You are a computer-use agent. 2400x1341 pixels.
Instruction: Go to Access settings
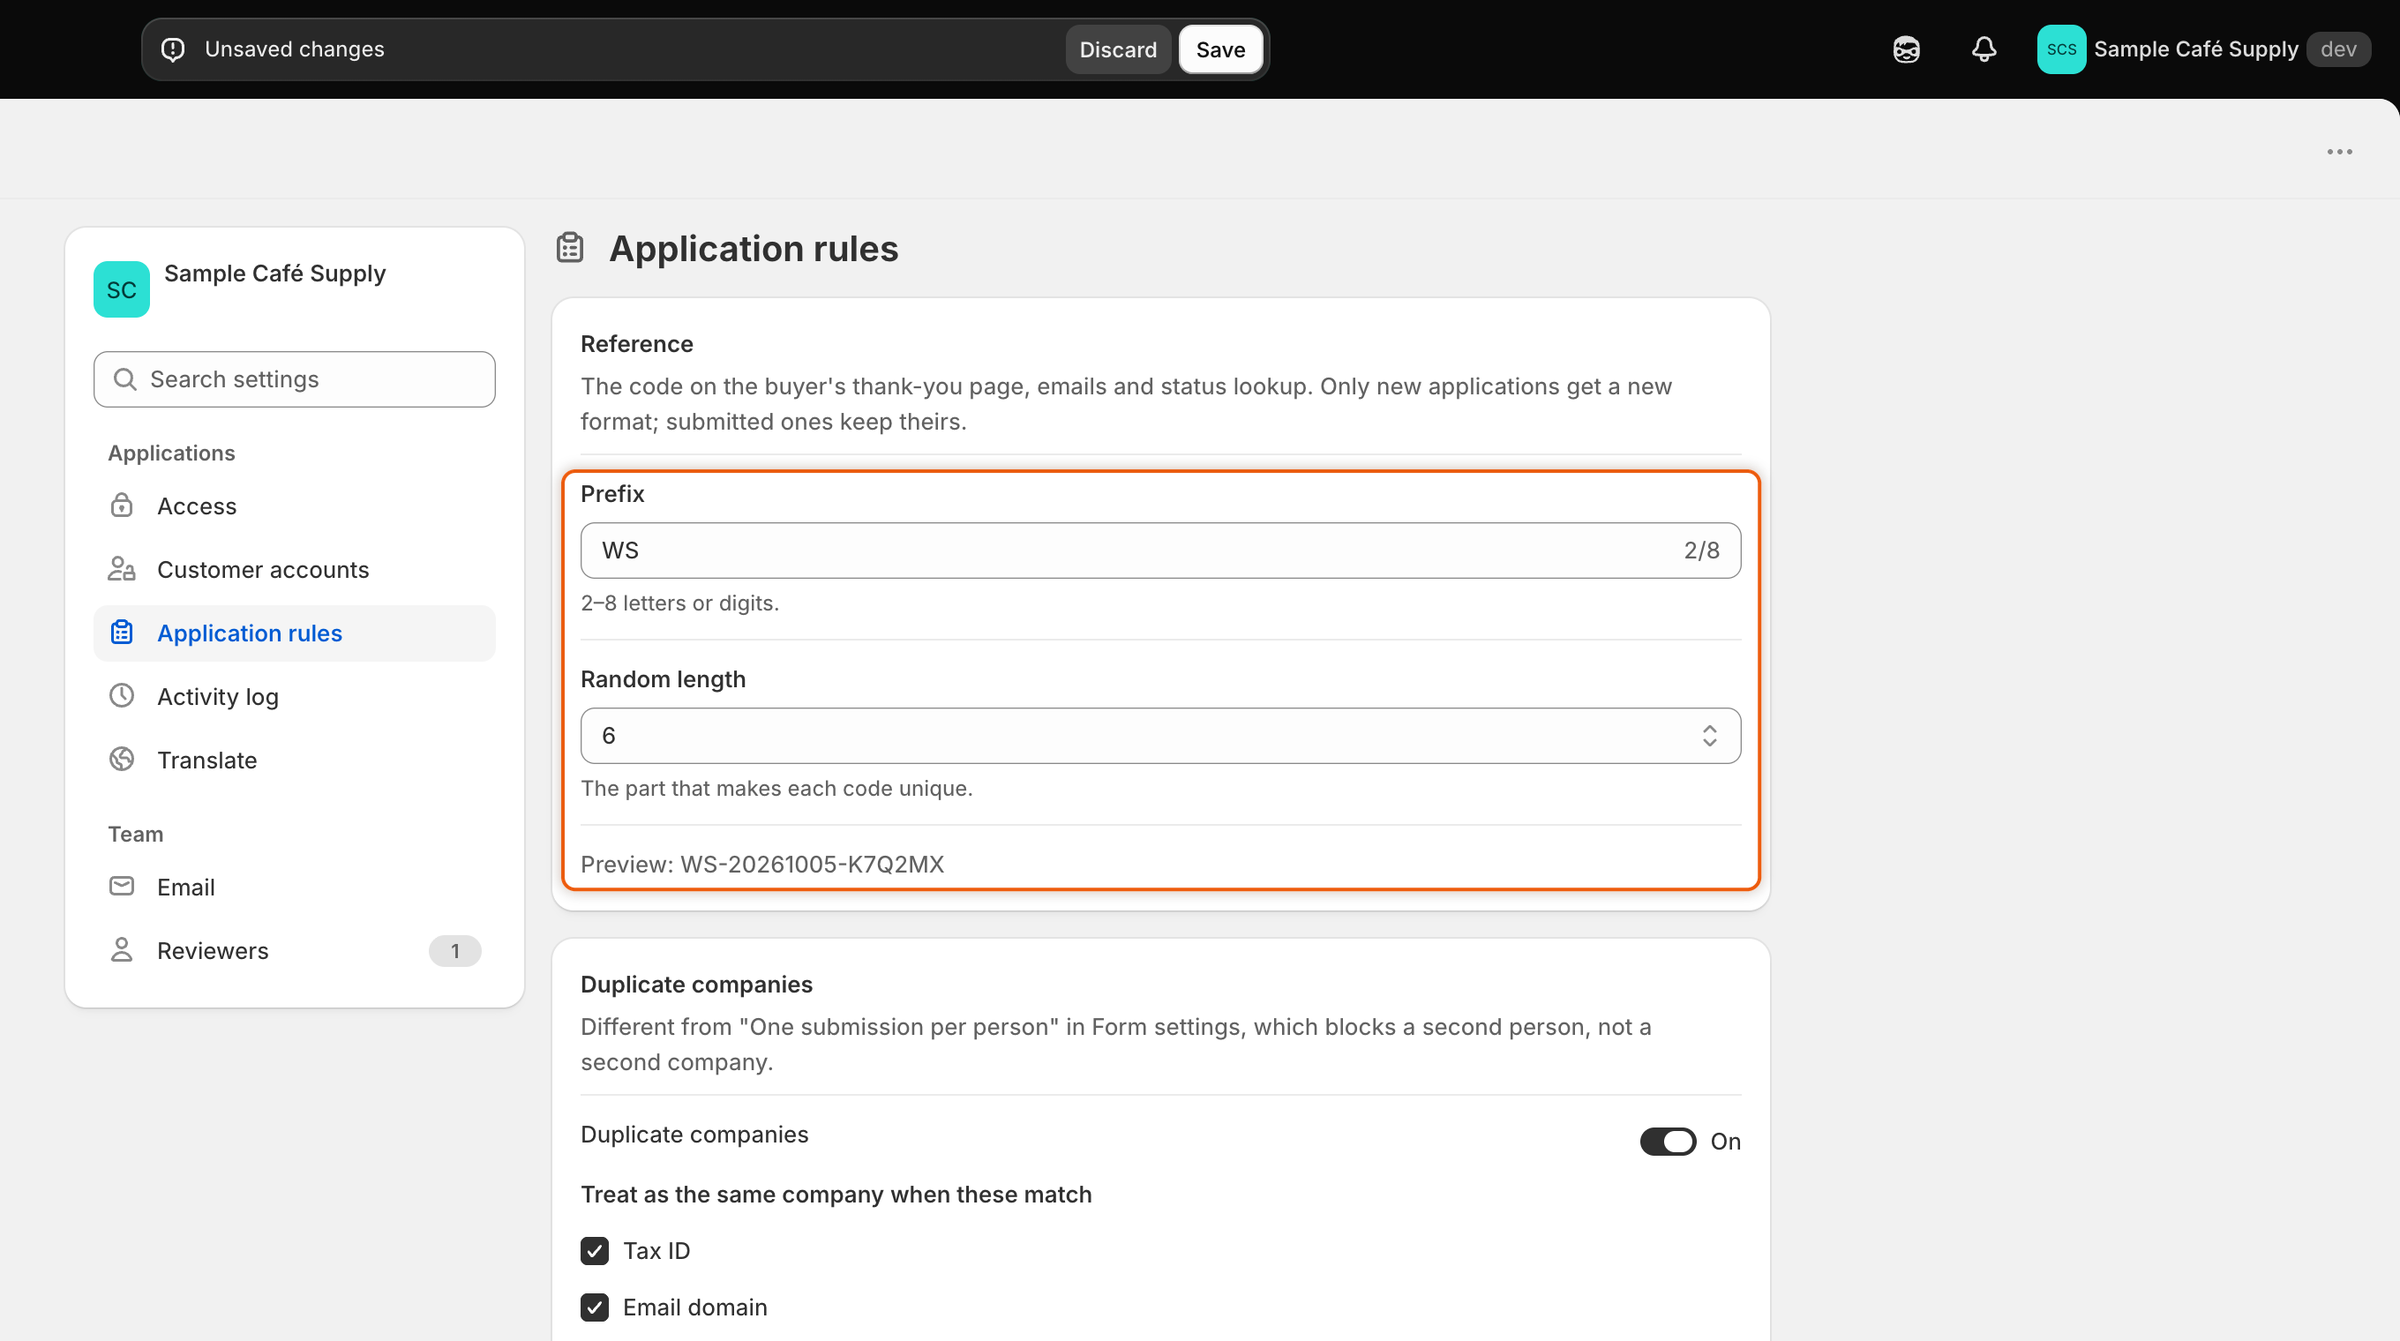pos(294,506)
